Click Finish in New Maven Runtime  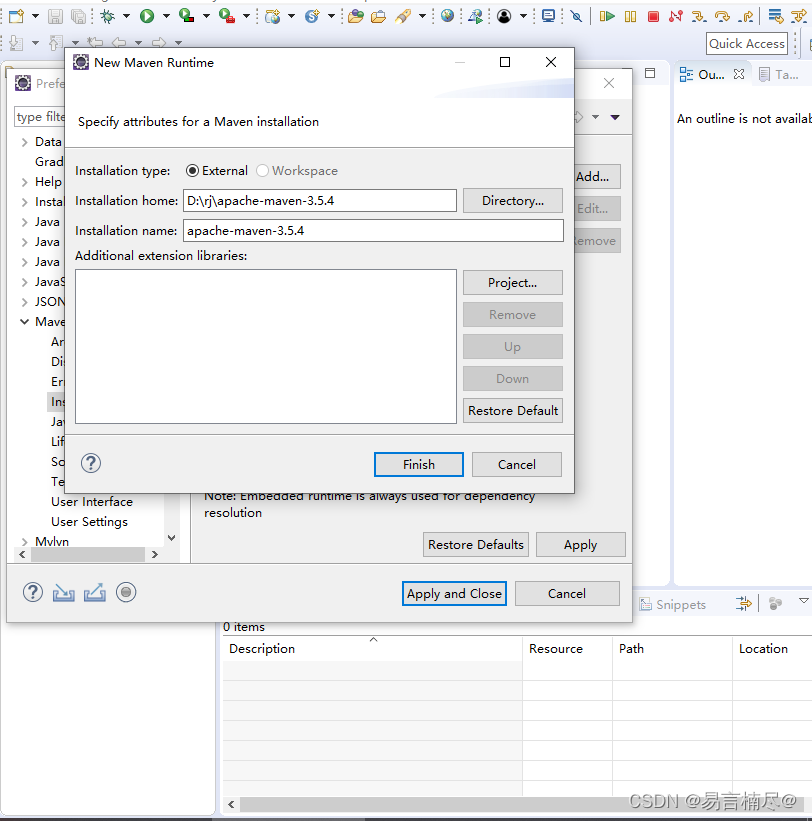click(x=418, y=464)
